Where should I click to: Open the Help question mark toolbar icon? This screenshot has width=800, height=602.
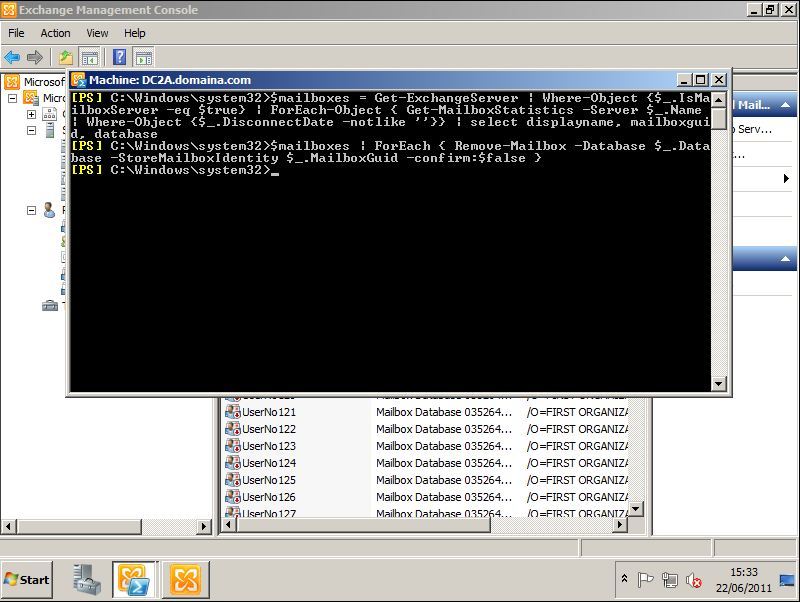pyautogui.click(x=119, y=57)
